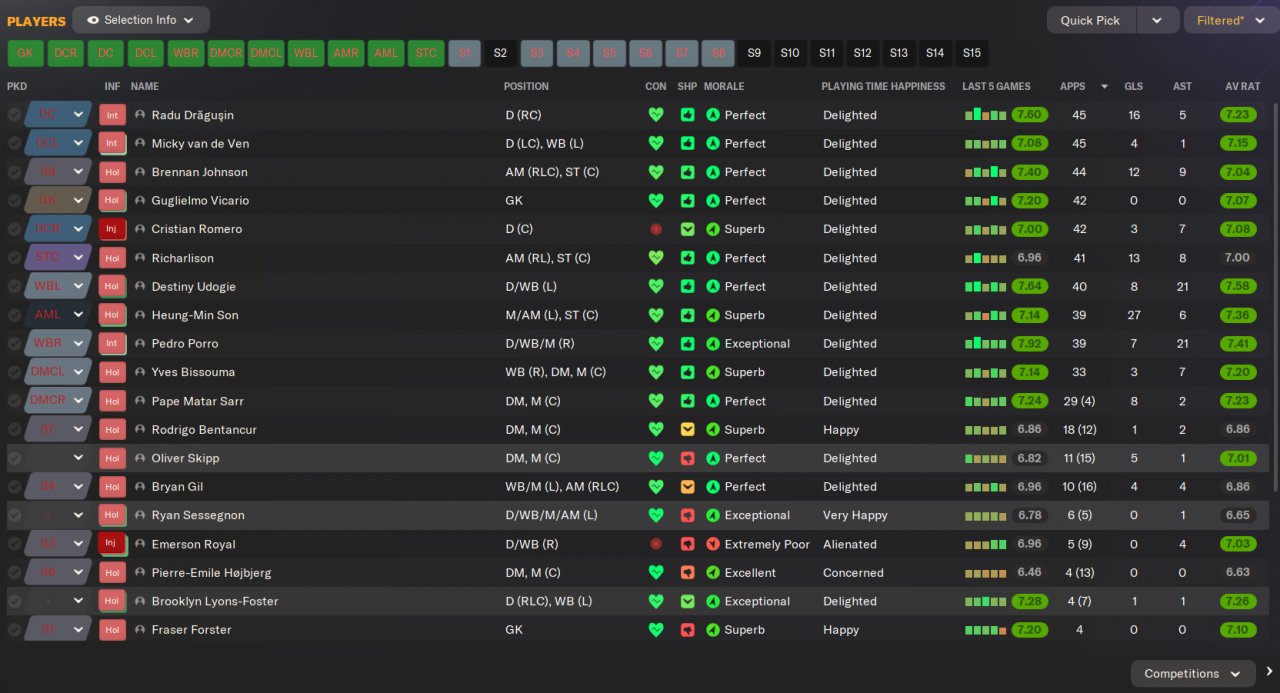Toggle selection circle for Brennan Johnson

(14, 172)
